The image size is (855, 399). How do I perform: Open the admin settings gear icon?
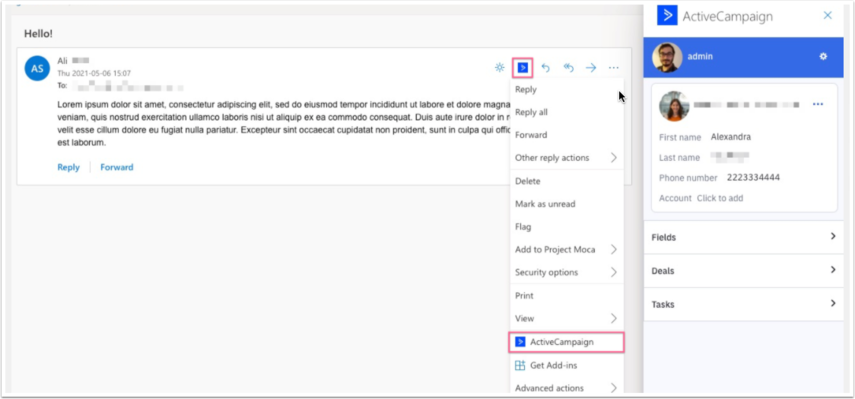tap(823, 57)
